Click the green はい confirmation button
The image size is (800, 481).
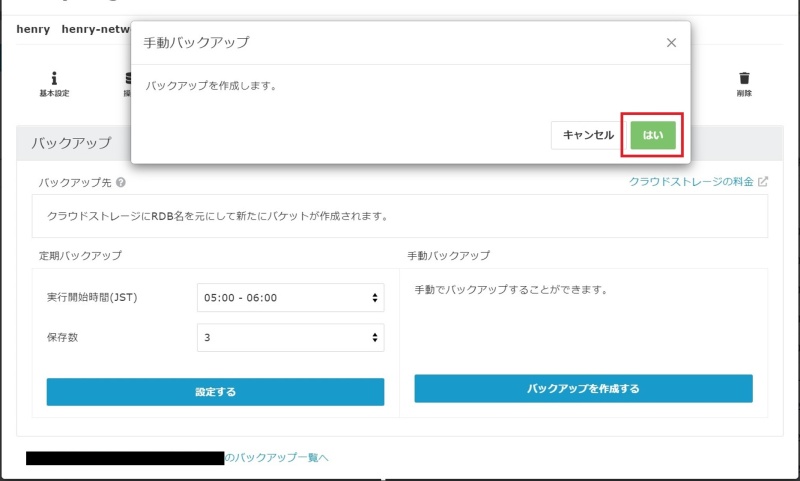[652, 135]
